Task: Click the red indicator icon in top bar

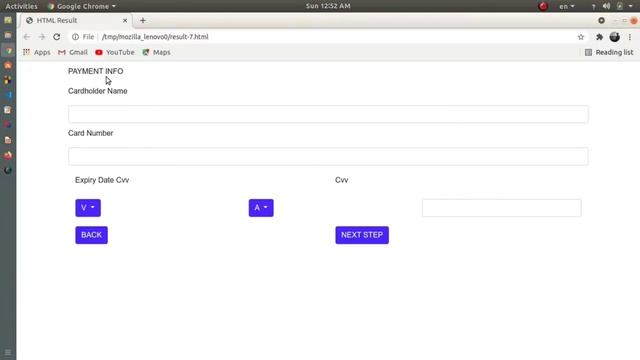Action: coord(543,6)
